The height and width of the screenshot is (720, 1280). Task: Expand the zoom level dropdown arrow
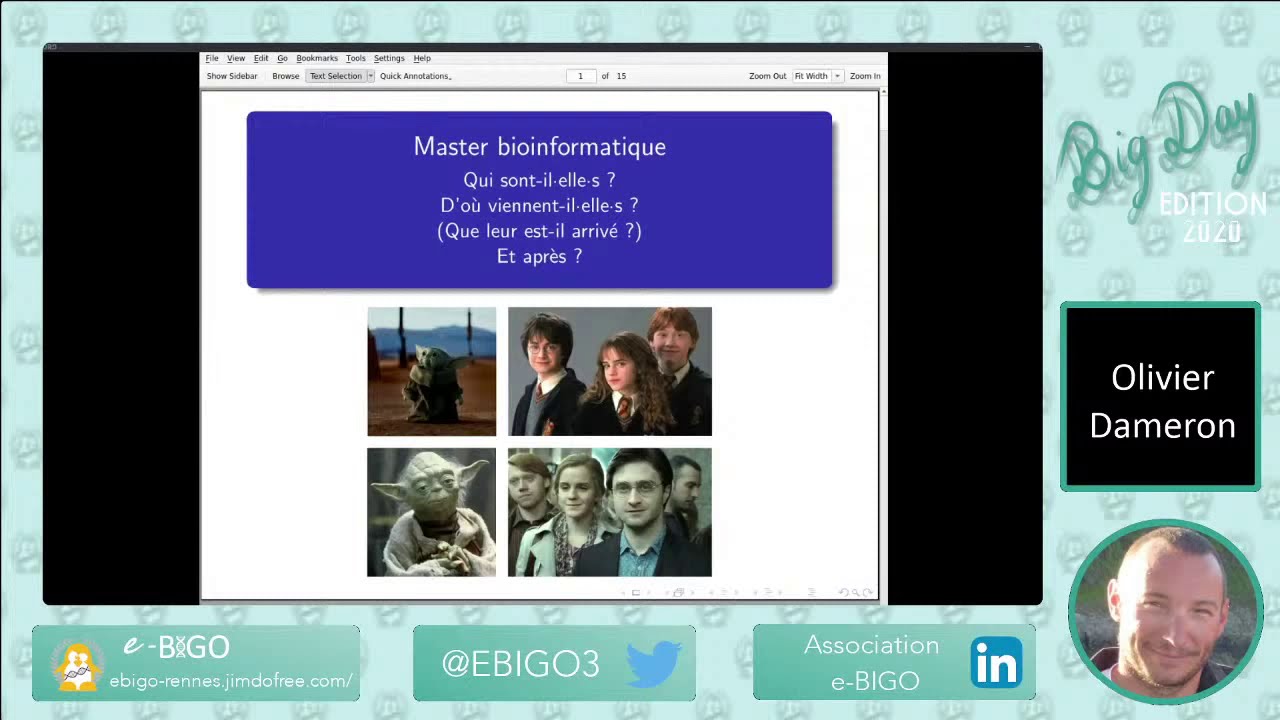tap(838, 76)
